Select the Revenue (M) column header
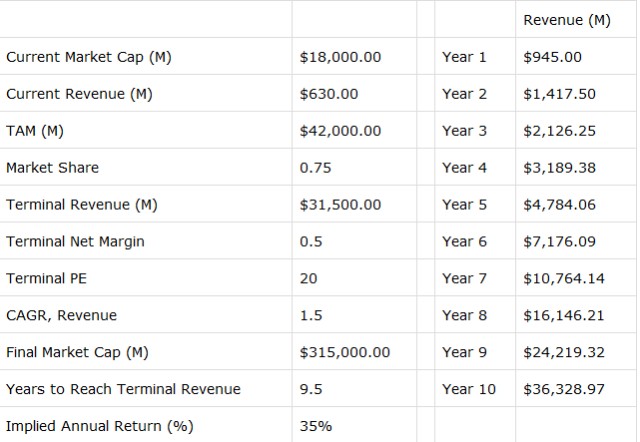This screenshot has width=640, height=442. coord(566,21)
